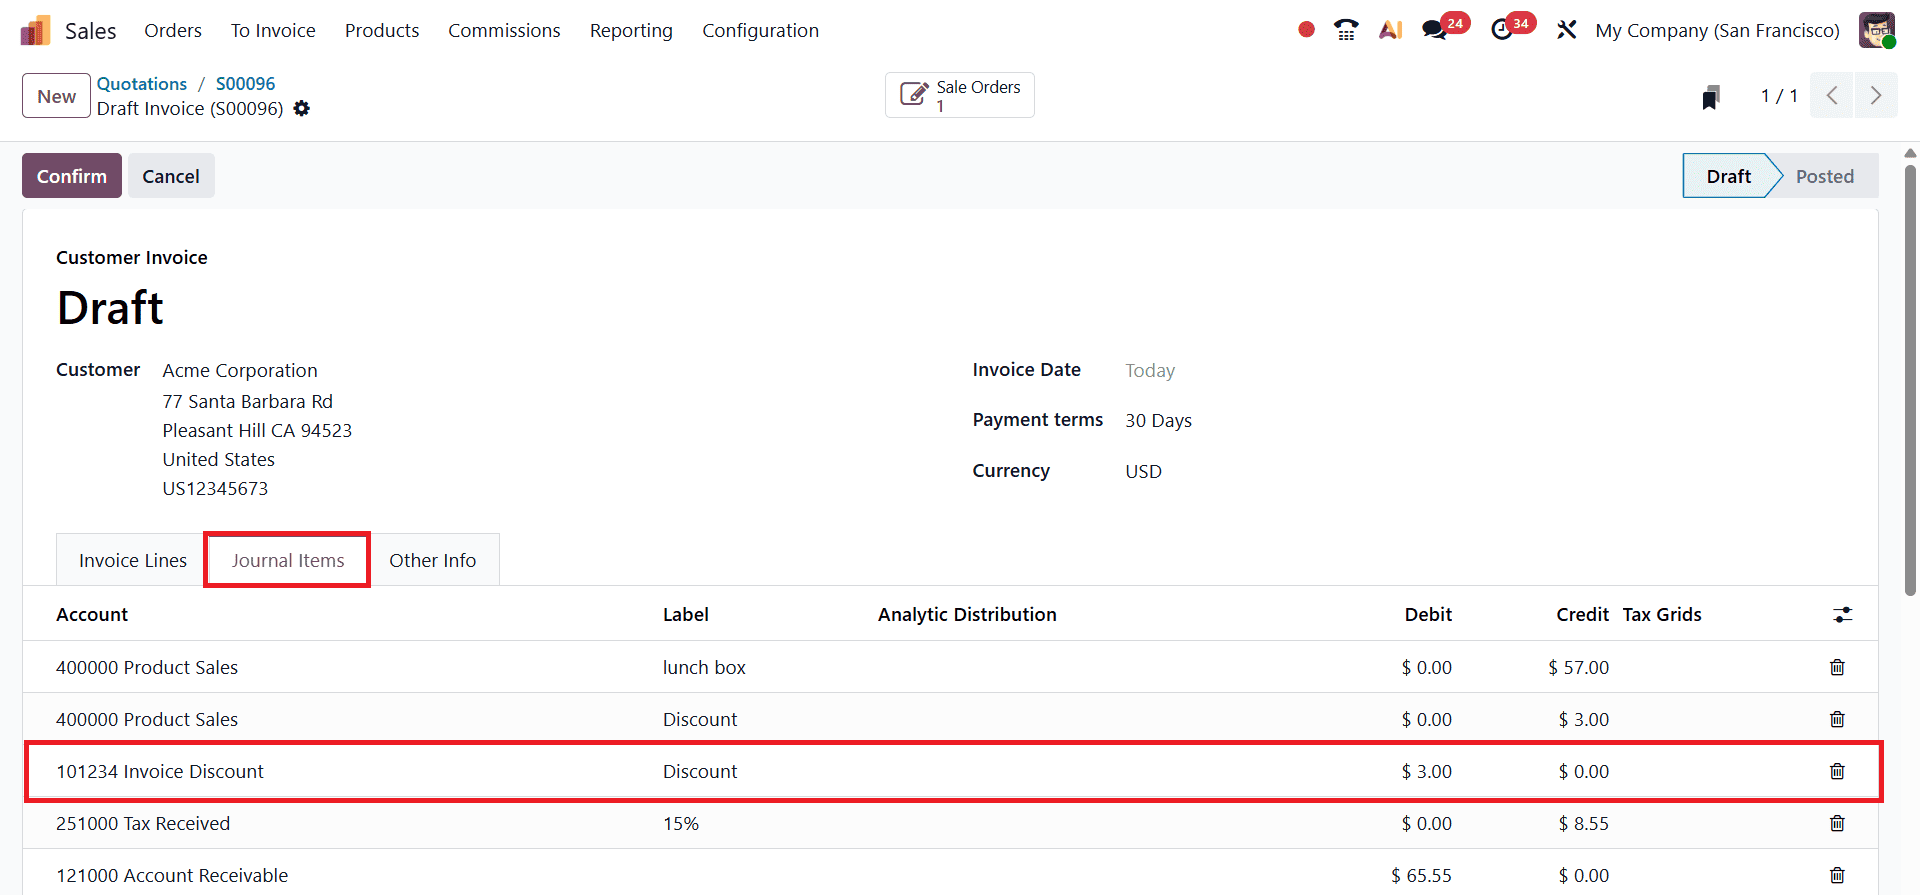
Task: Open the VoIP phone icon
Action: tap(1346, 30)
